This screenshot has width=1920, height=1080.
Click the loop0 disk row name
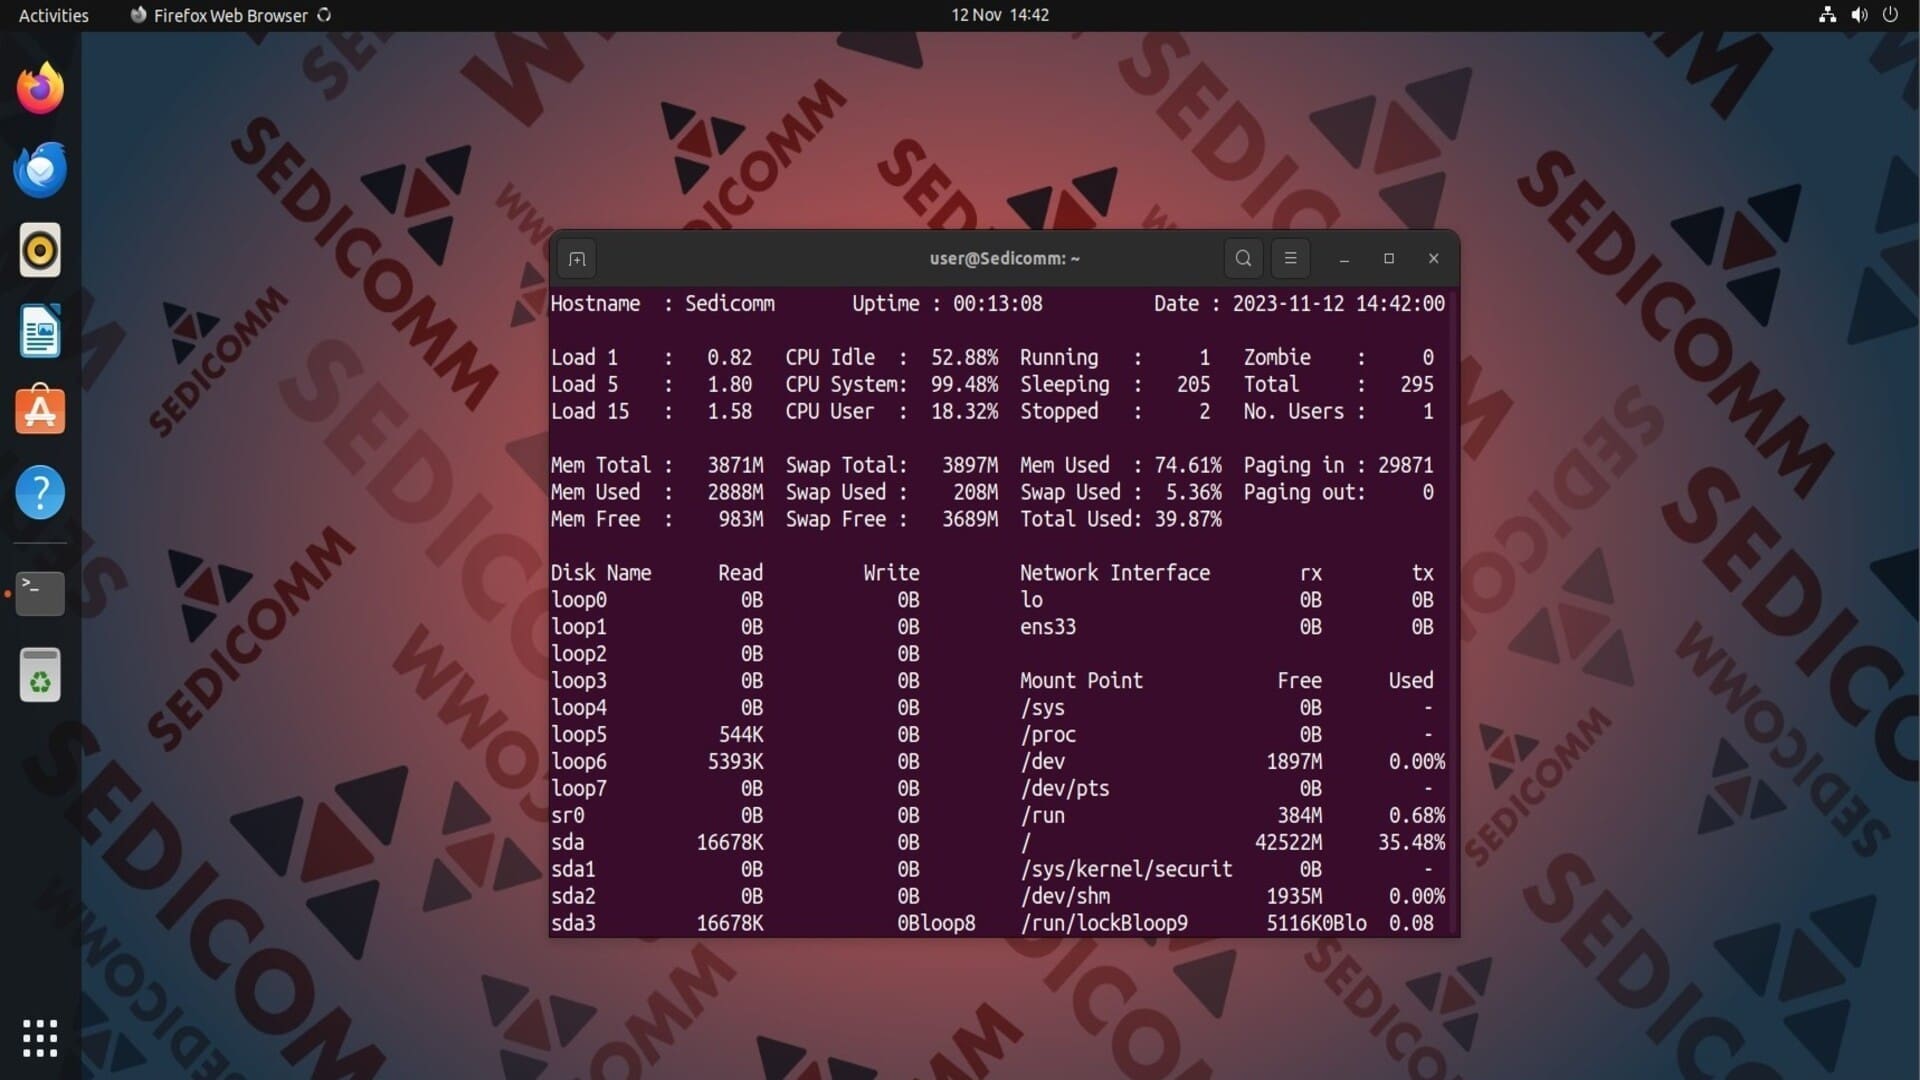point(579,600)
